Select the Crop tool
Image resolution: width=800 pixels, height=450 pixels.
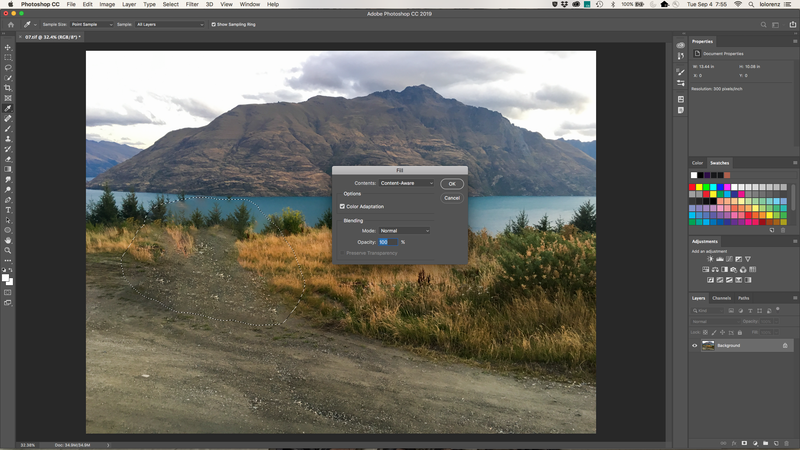point(8,88)
